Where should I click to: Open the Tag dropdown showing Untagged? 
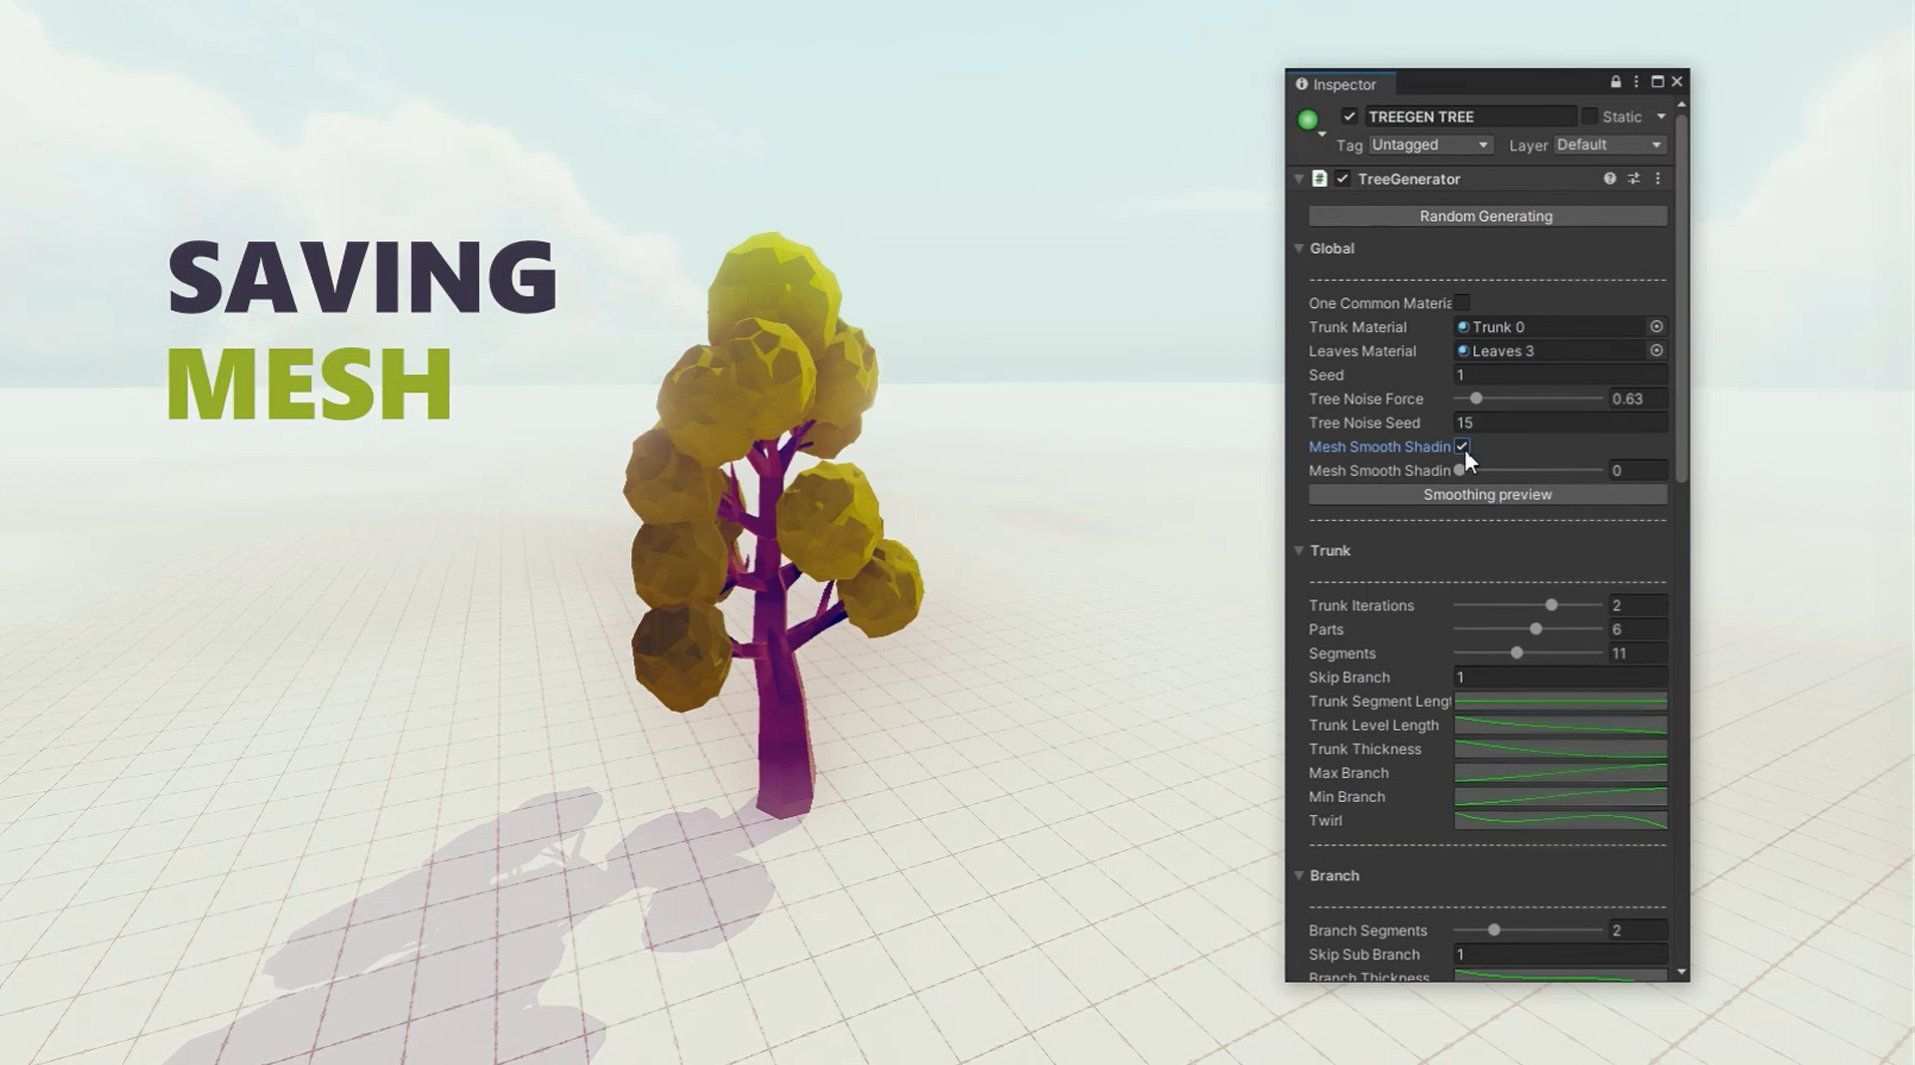click(1430, 145)
